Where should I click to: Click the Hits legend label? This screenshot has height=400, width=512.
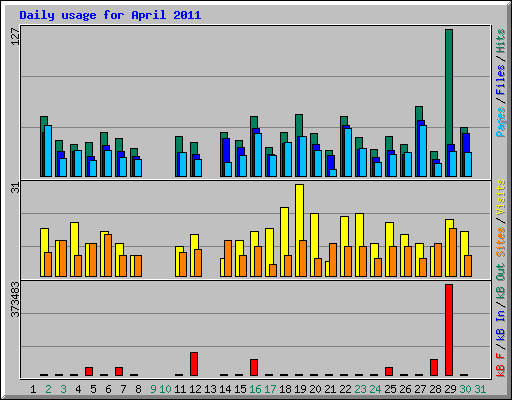pyautogui.click(x=500, y=41)
